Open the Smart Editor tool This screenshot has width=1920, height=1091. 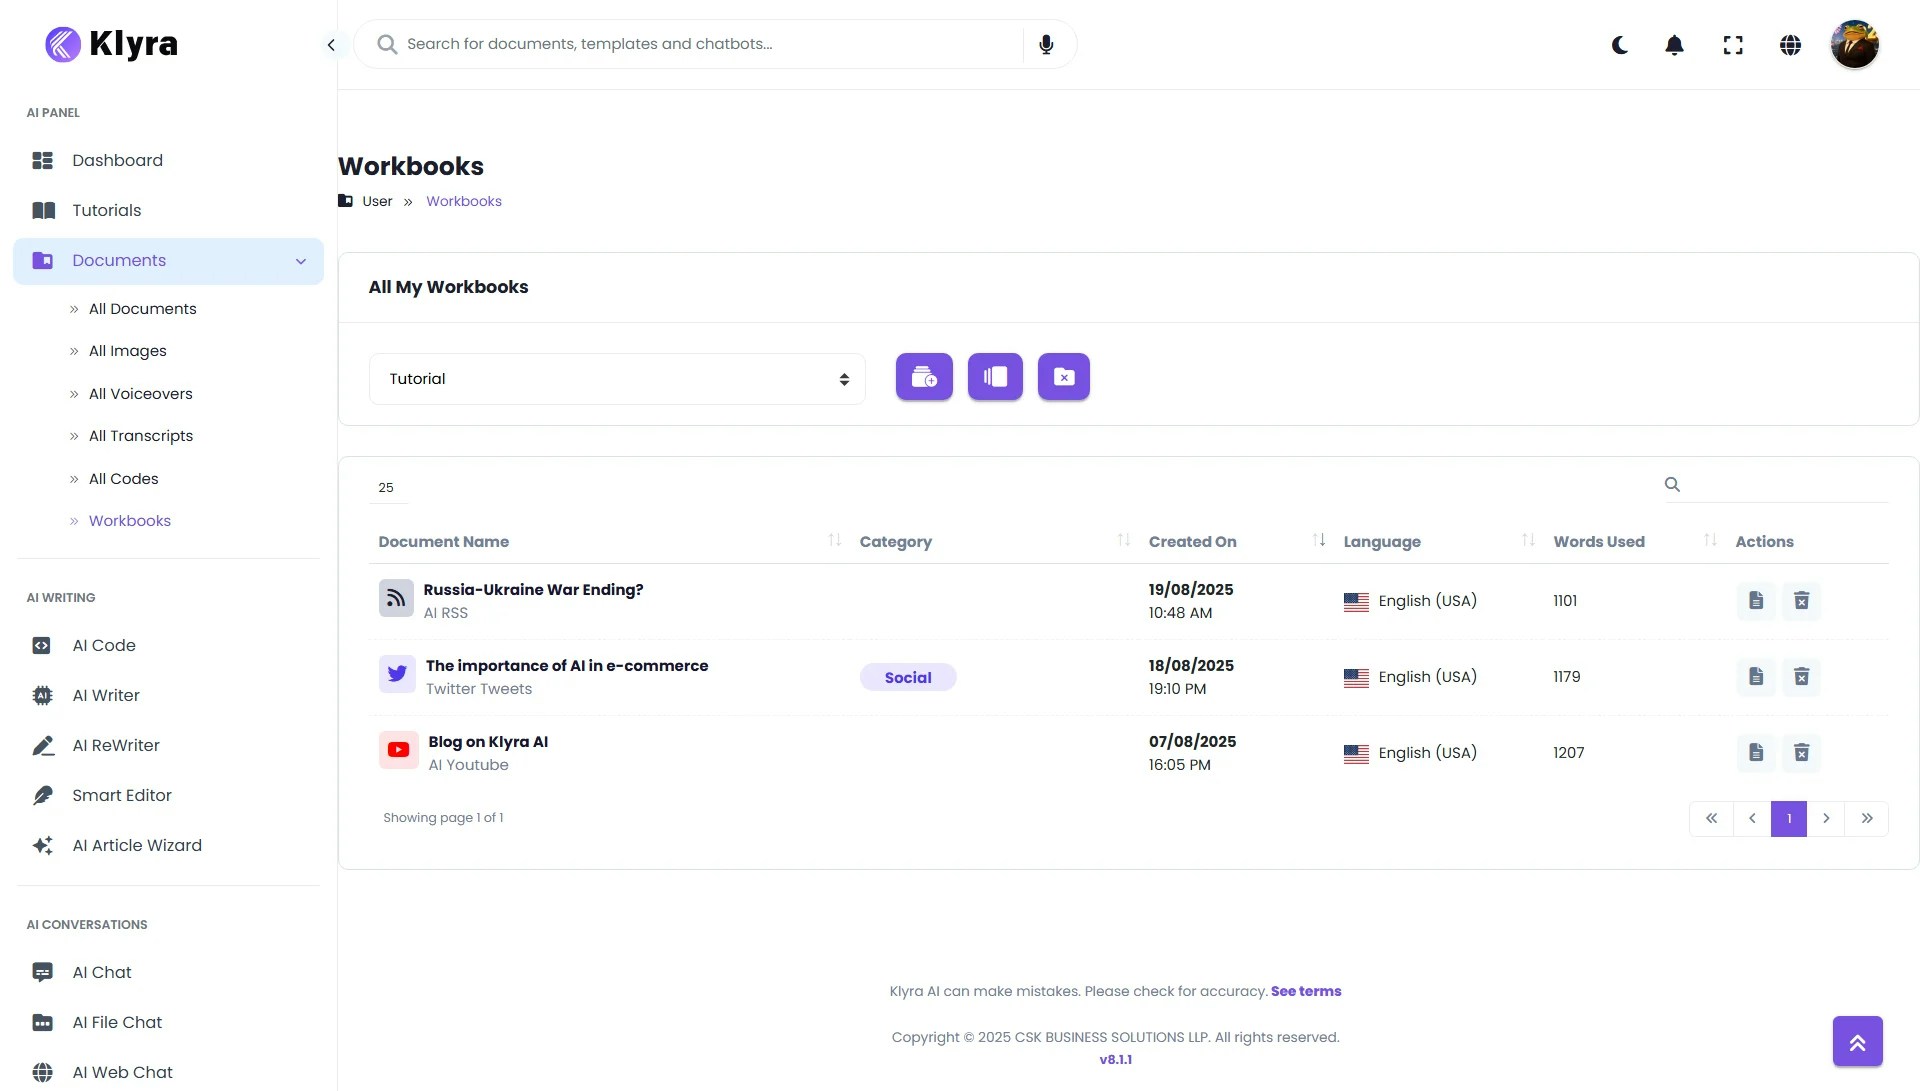[x=122, y=795]
